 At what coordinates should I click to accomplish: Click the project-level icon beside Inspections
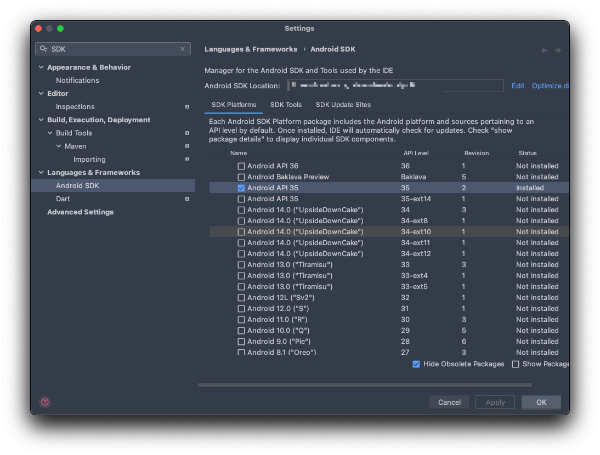[187, 107]
